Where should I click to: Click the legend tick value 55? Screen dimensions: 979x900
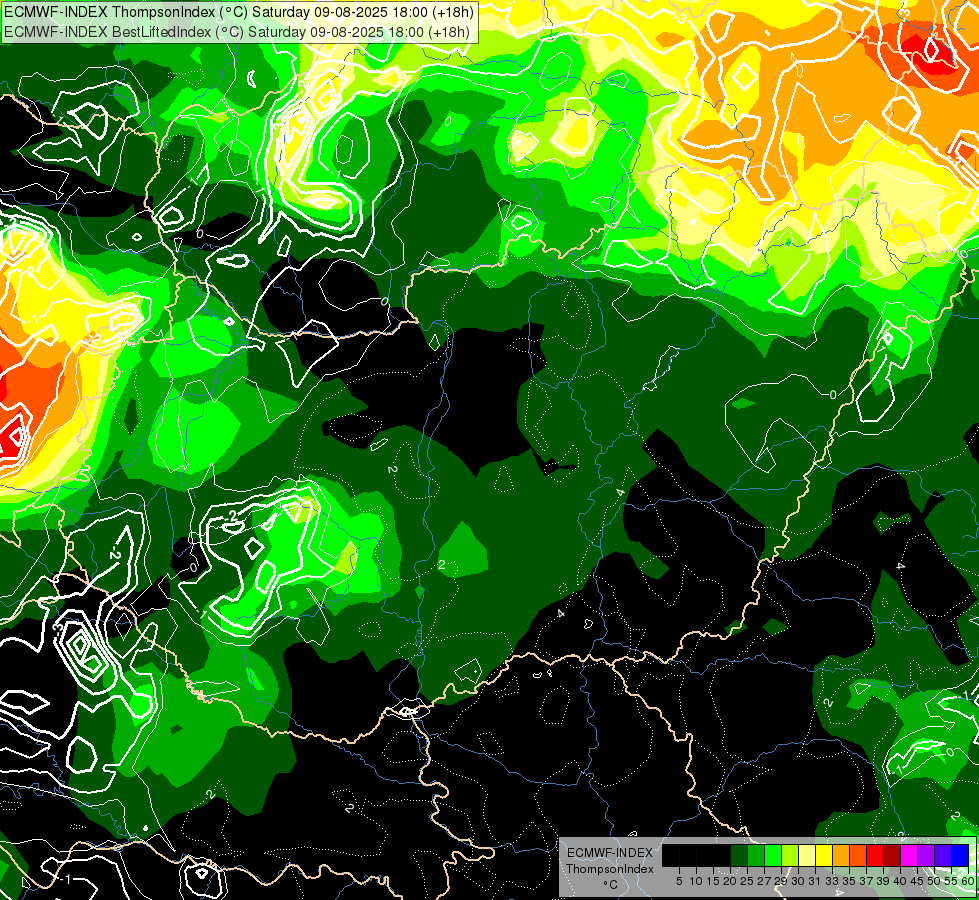click(x=950, y=881)
